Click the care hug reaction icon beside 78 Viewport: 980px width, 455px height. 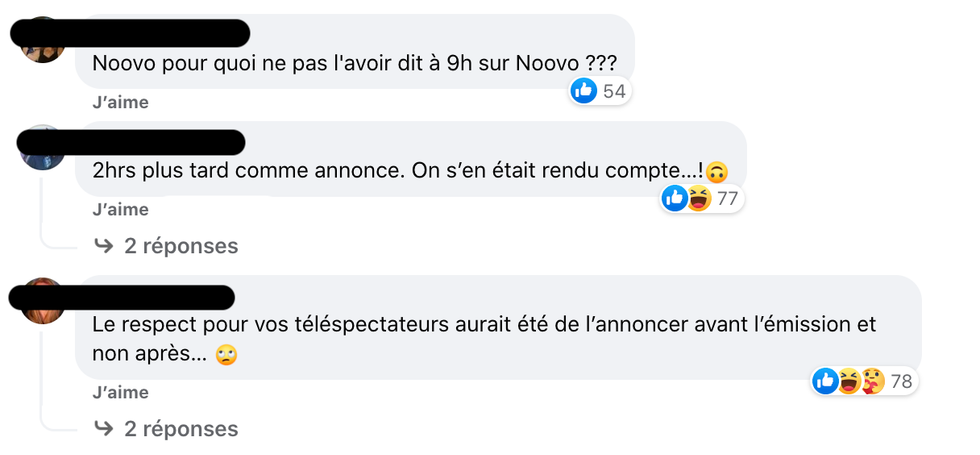click(872, 380)
